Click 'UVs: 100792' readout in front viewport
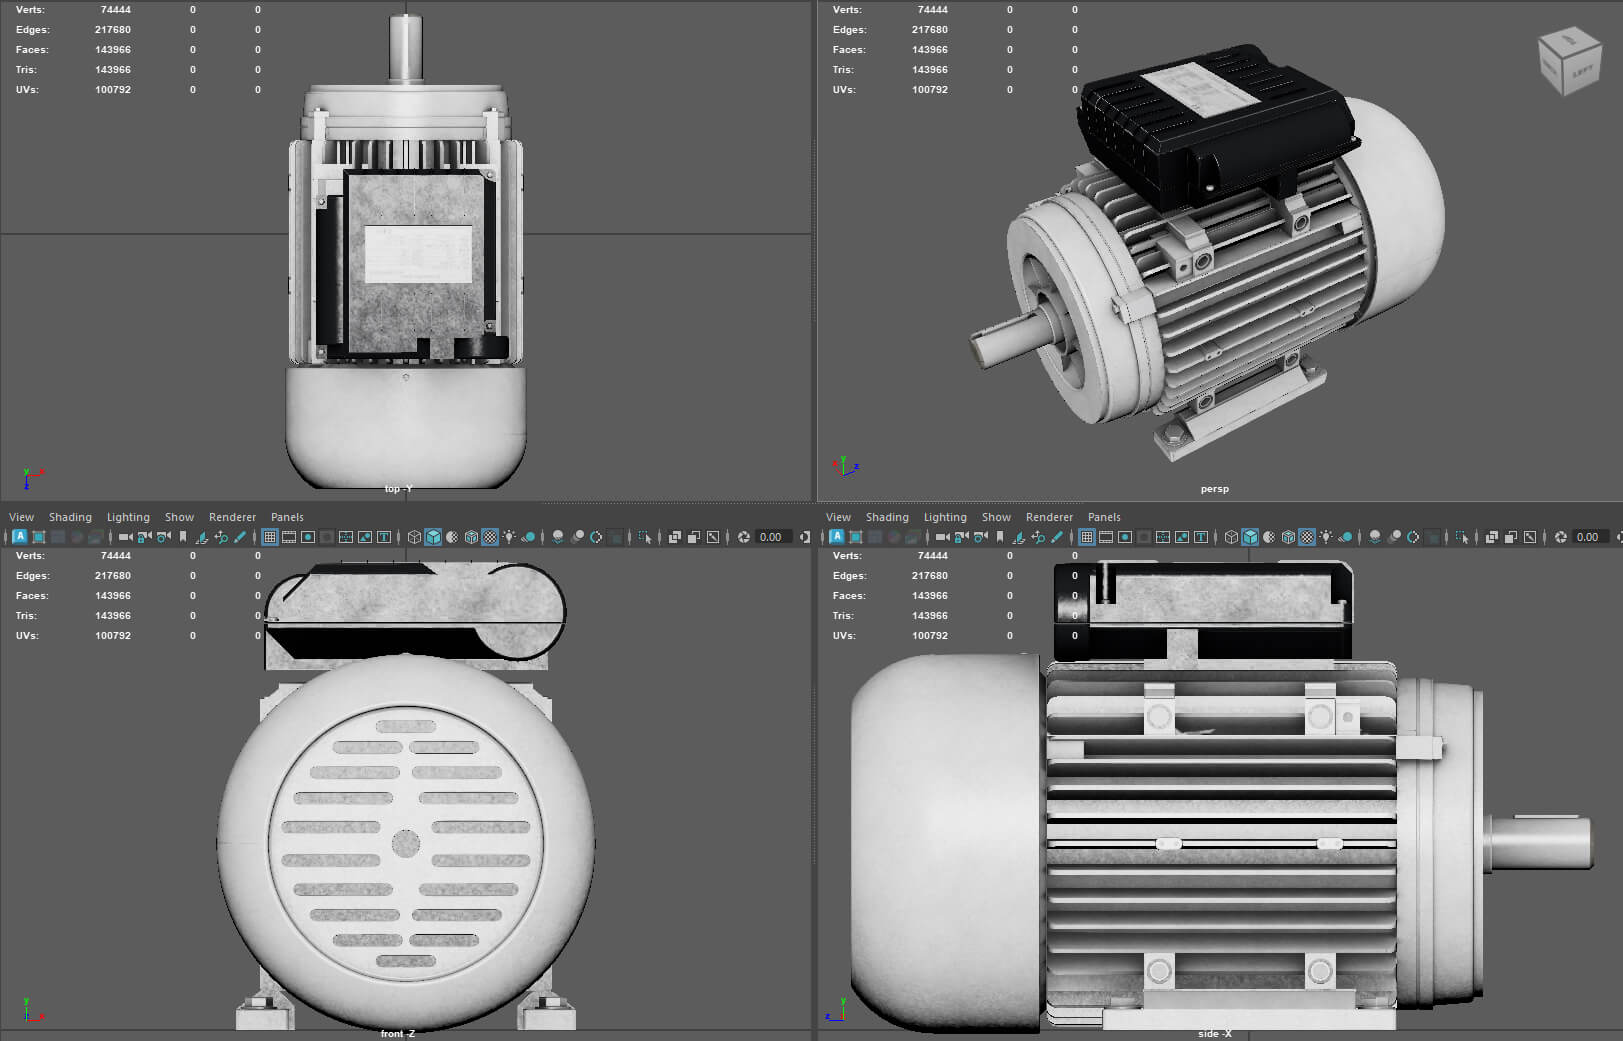The height and width of the screenshot is (1041, 1623). coord(73,635)
